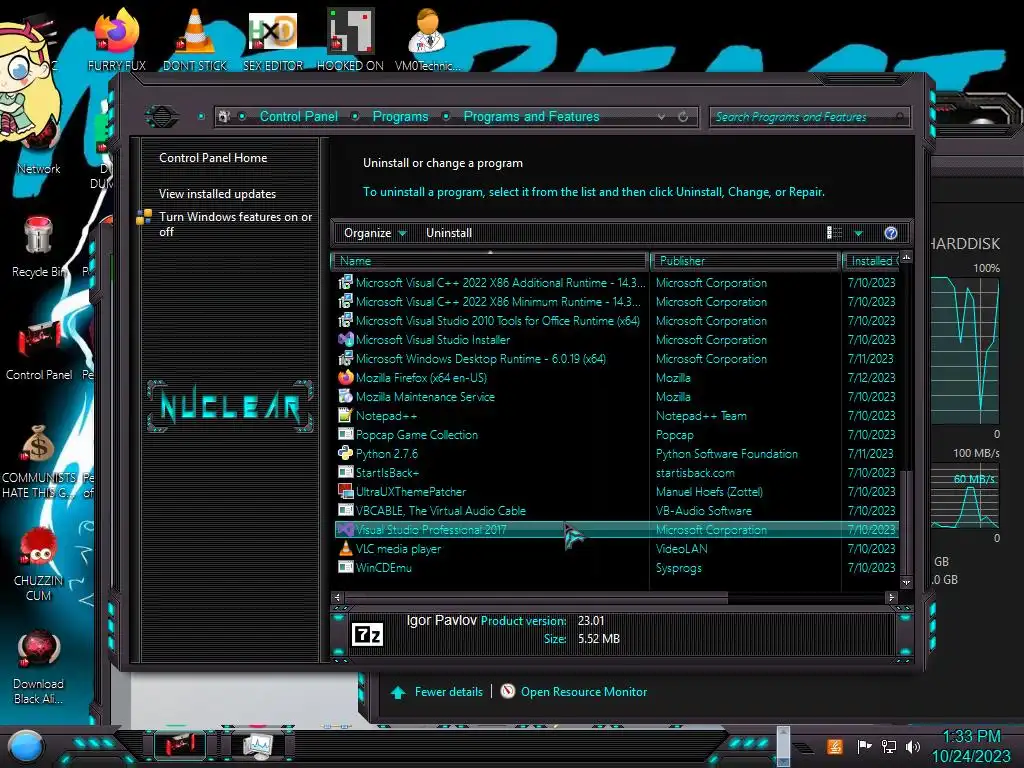Select Mozilla Maintenance Service row

[x=616, y=396]
